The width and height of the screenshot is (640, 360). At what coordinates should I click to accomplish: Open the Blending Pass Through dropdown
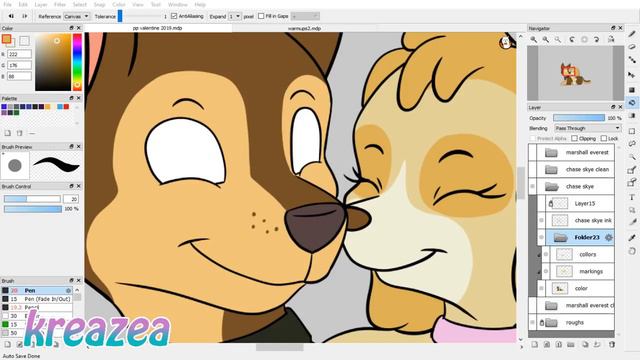point(587,128)
